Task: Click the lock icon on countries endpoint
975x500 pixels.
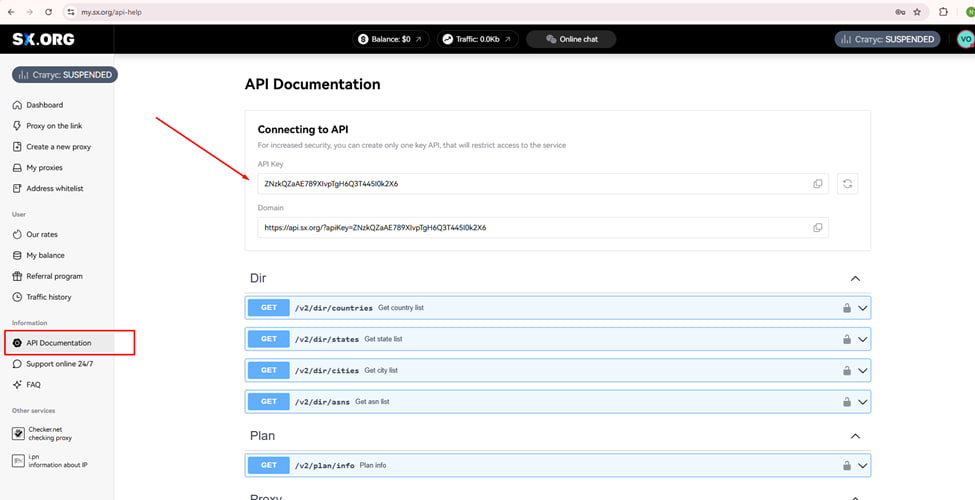Action: tap(846, 308)
